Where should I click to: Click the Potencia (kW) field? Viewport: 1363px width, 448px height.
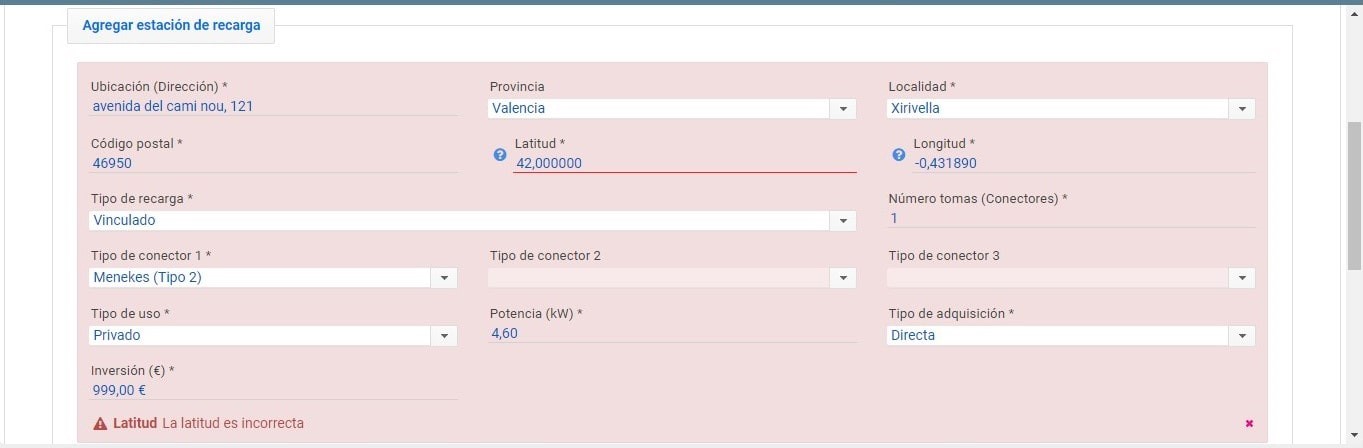pos(673,333)
